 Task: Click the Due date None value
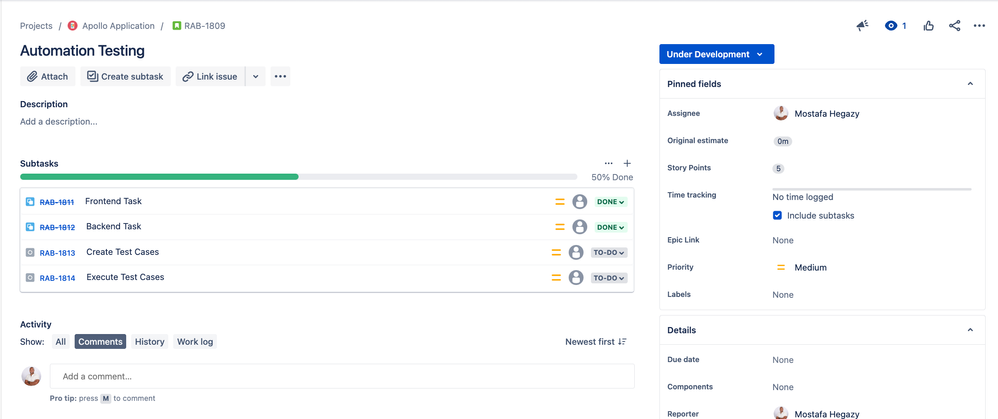click(783, 360)
